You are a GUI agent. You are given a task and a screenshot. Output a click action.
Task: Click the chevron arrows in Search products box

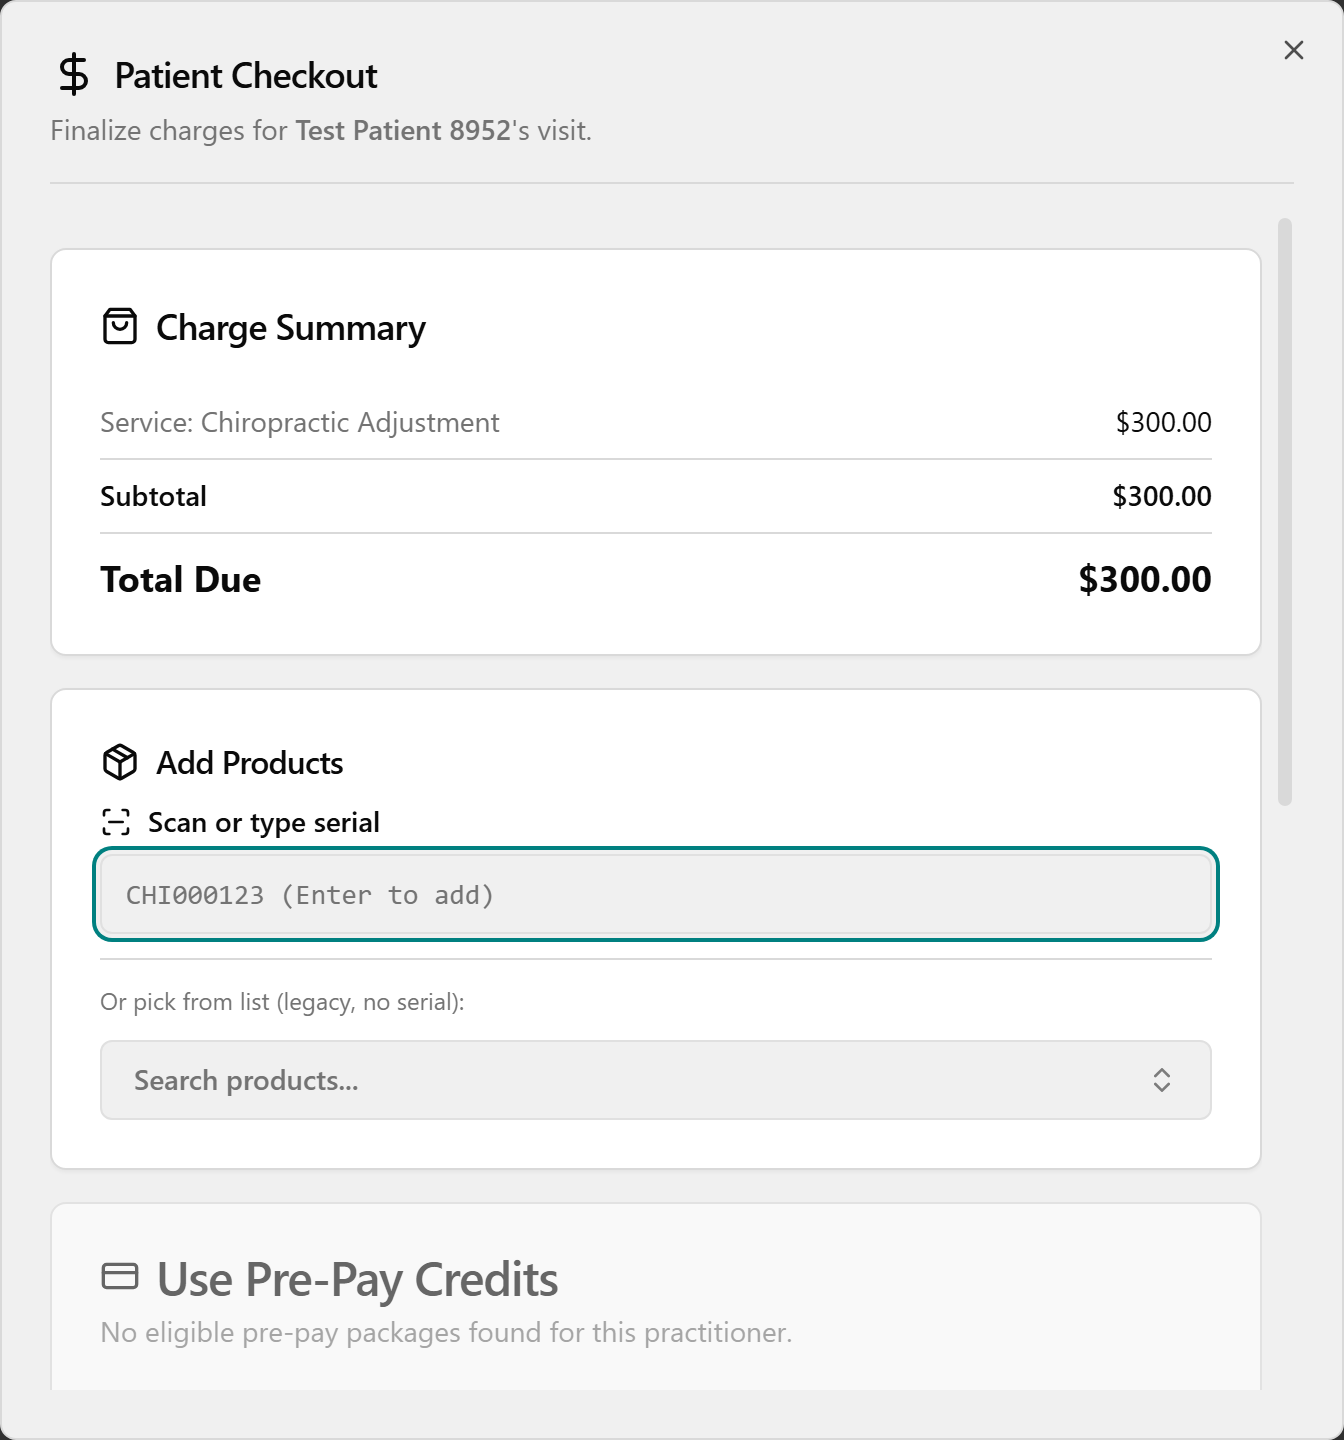pyautogui.click(x=1161, y=1080)
